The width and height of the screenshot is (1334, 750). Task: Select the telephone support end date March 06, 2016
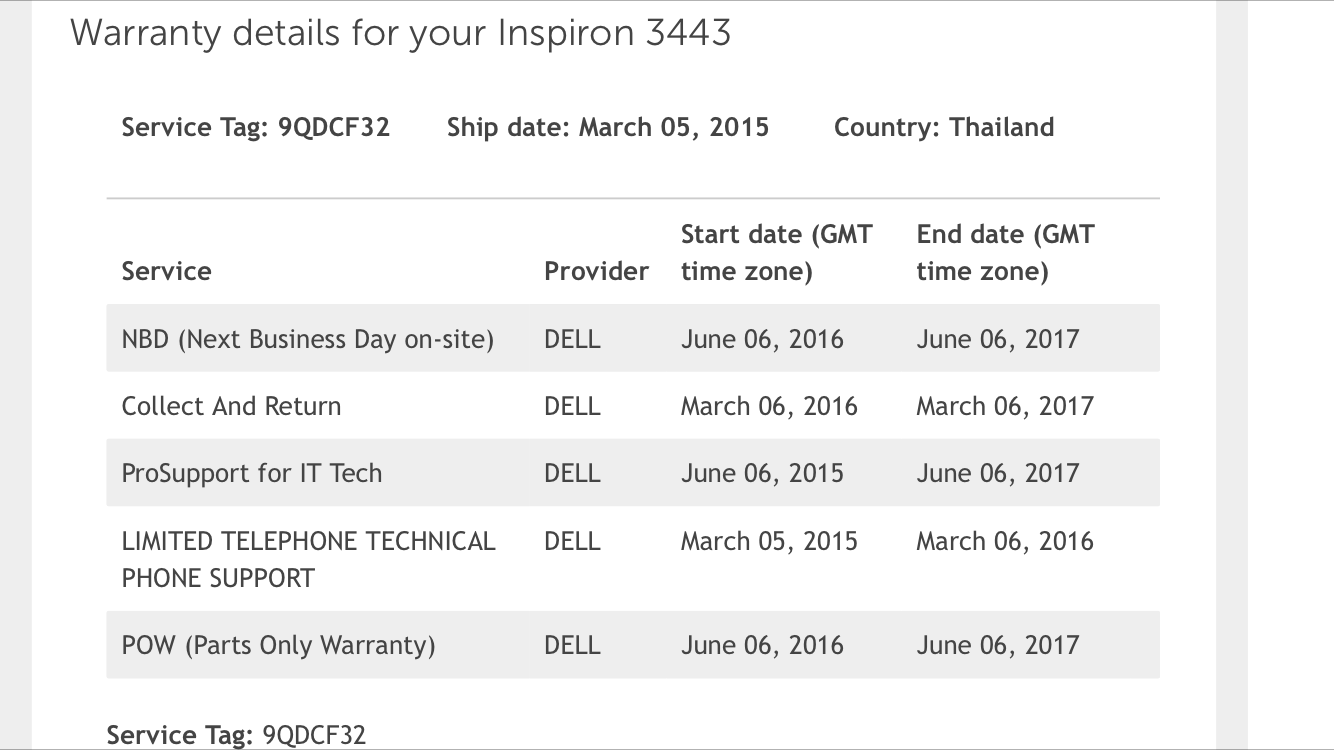click(1004, 541)
